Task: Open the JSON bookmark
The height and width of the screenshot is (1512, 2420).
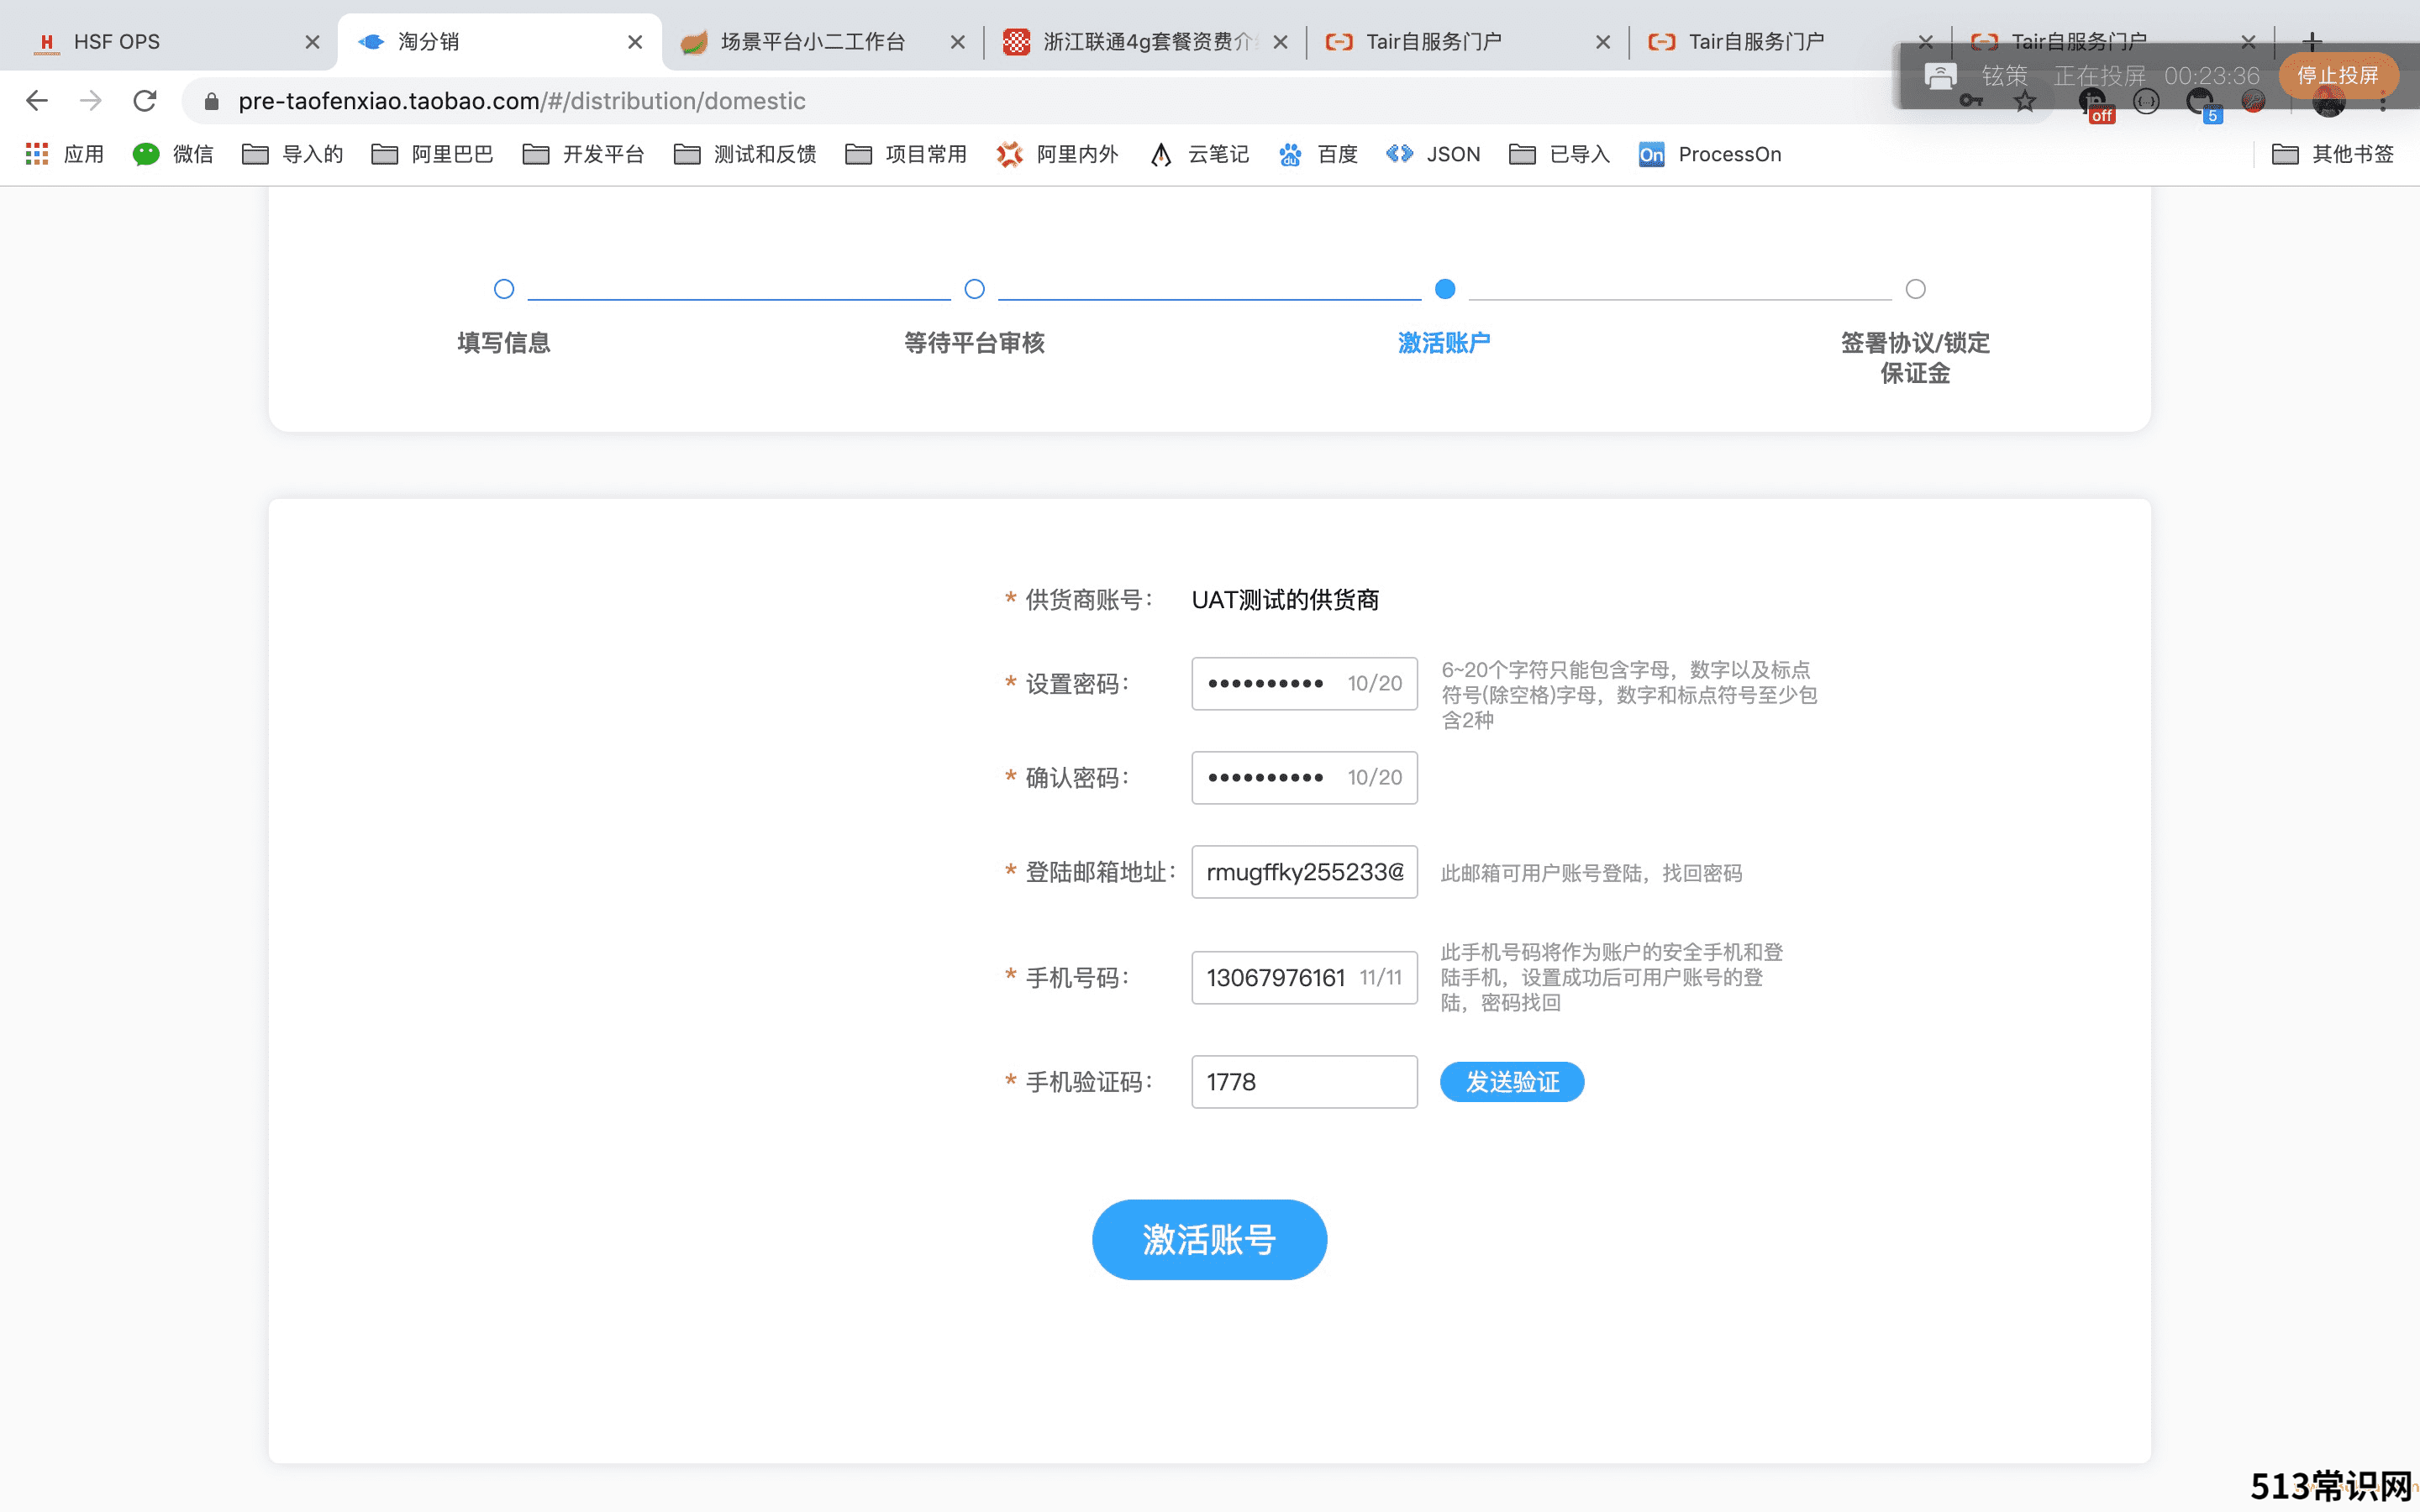Action: coord(1433,154)
